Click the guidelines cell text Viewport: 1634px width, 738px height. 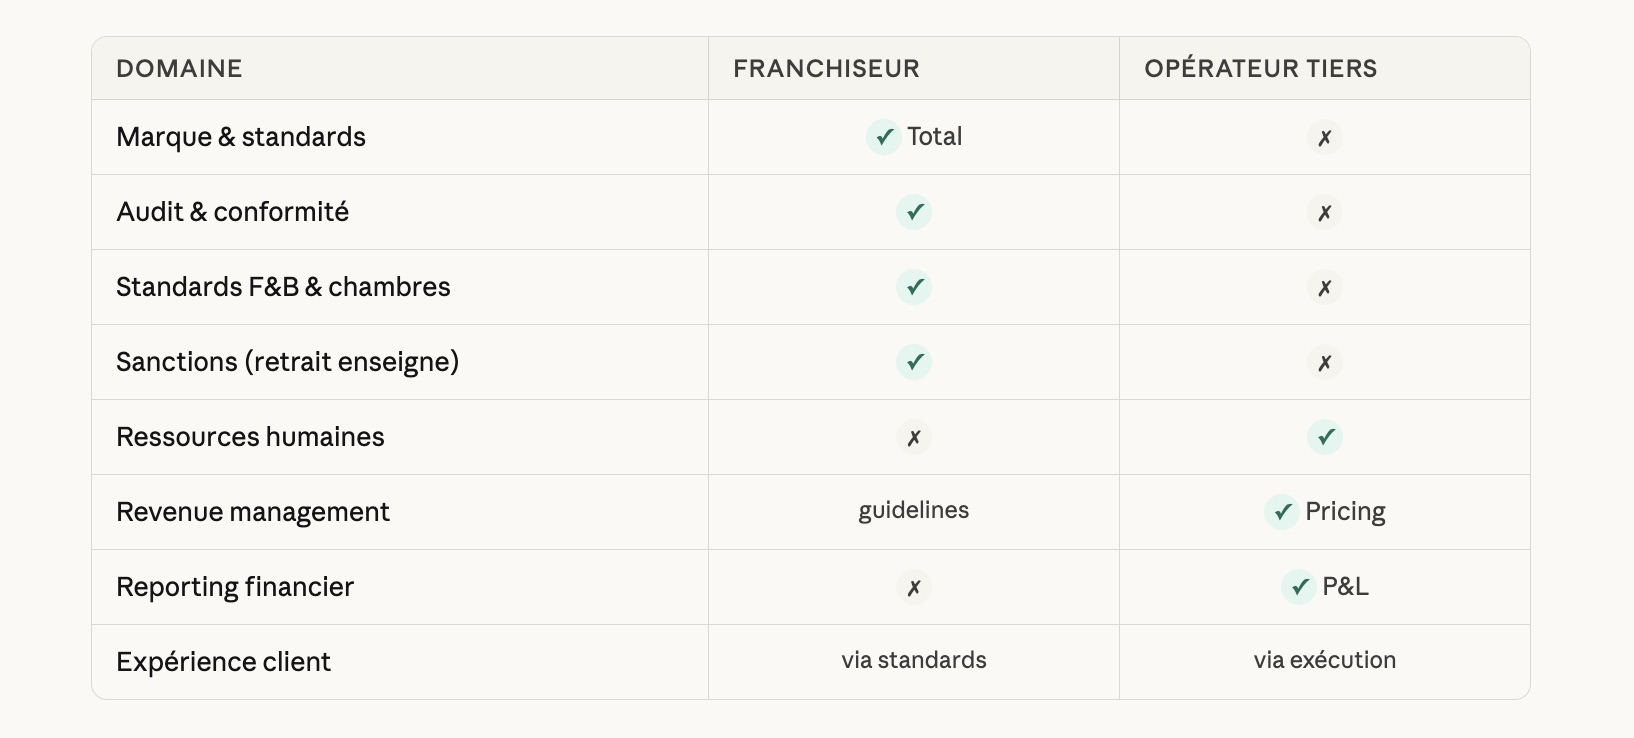[914, 510]
